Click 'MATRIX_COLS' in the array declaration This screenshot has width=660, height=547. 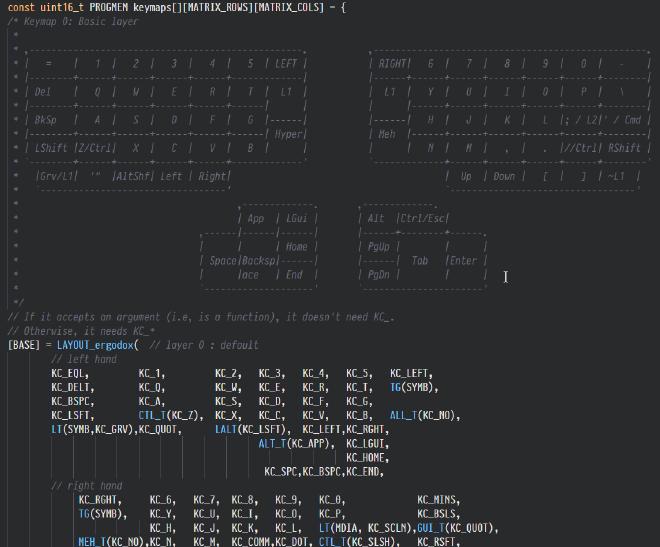tap(289, 8)
